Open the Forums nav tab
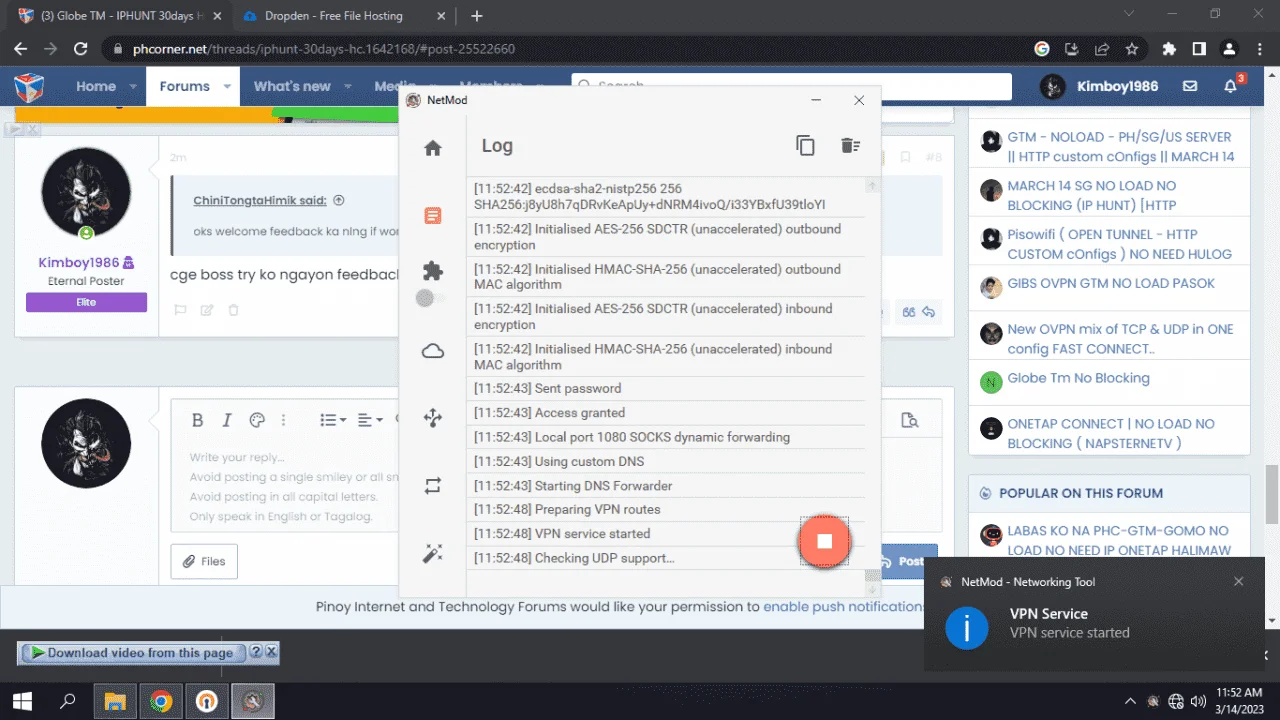Viewport: 1280px width, 720px height. (x=185, y=87)
